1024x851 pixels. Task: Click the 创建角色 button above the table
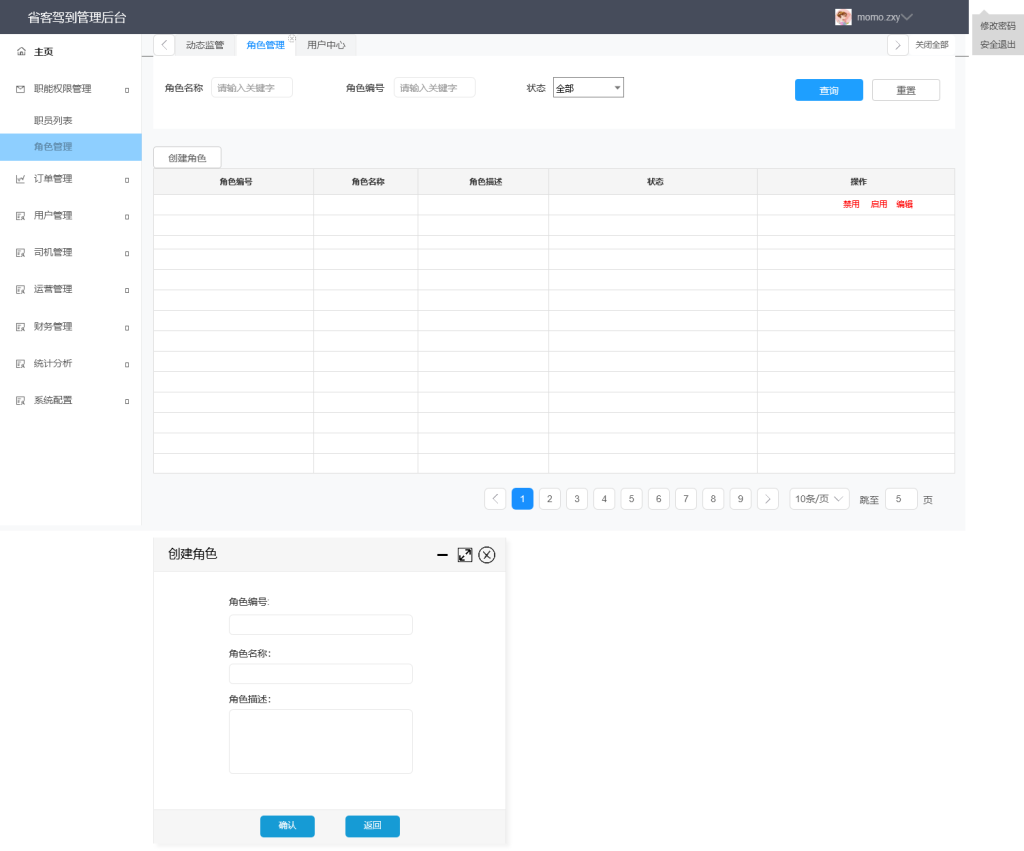187,158
